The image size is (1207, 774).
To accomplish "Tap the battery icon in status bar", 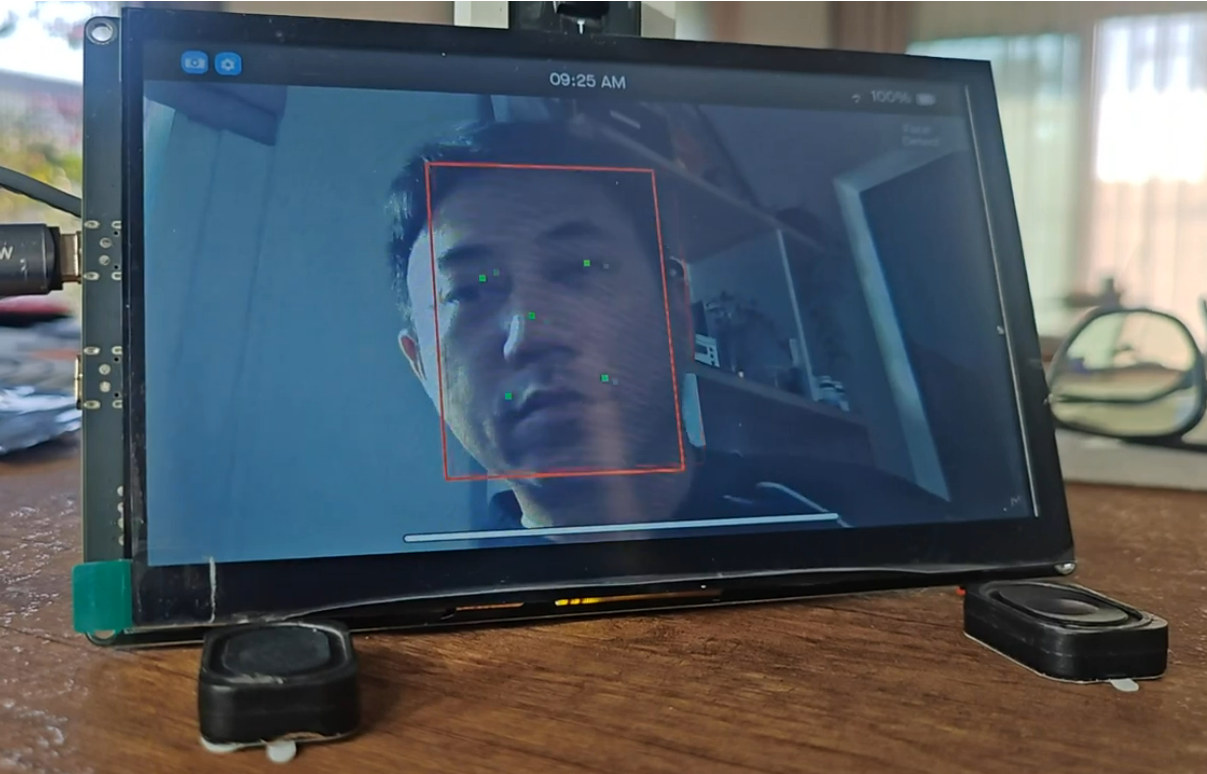I will (926, 99).
